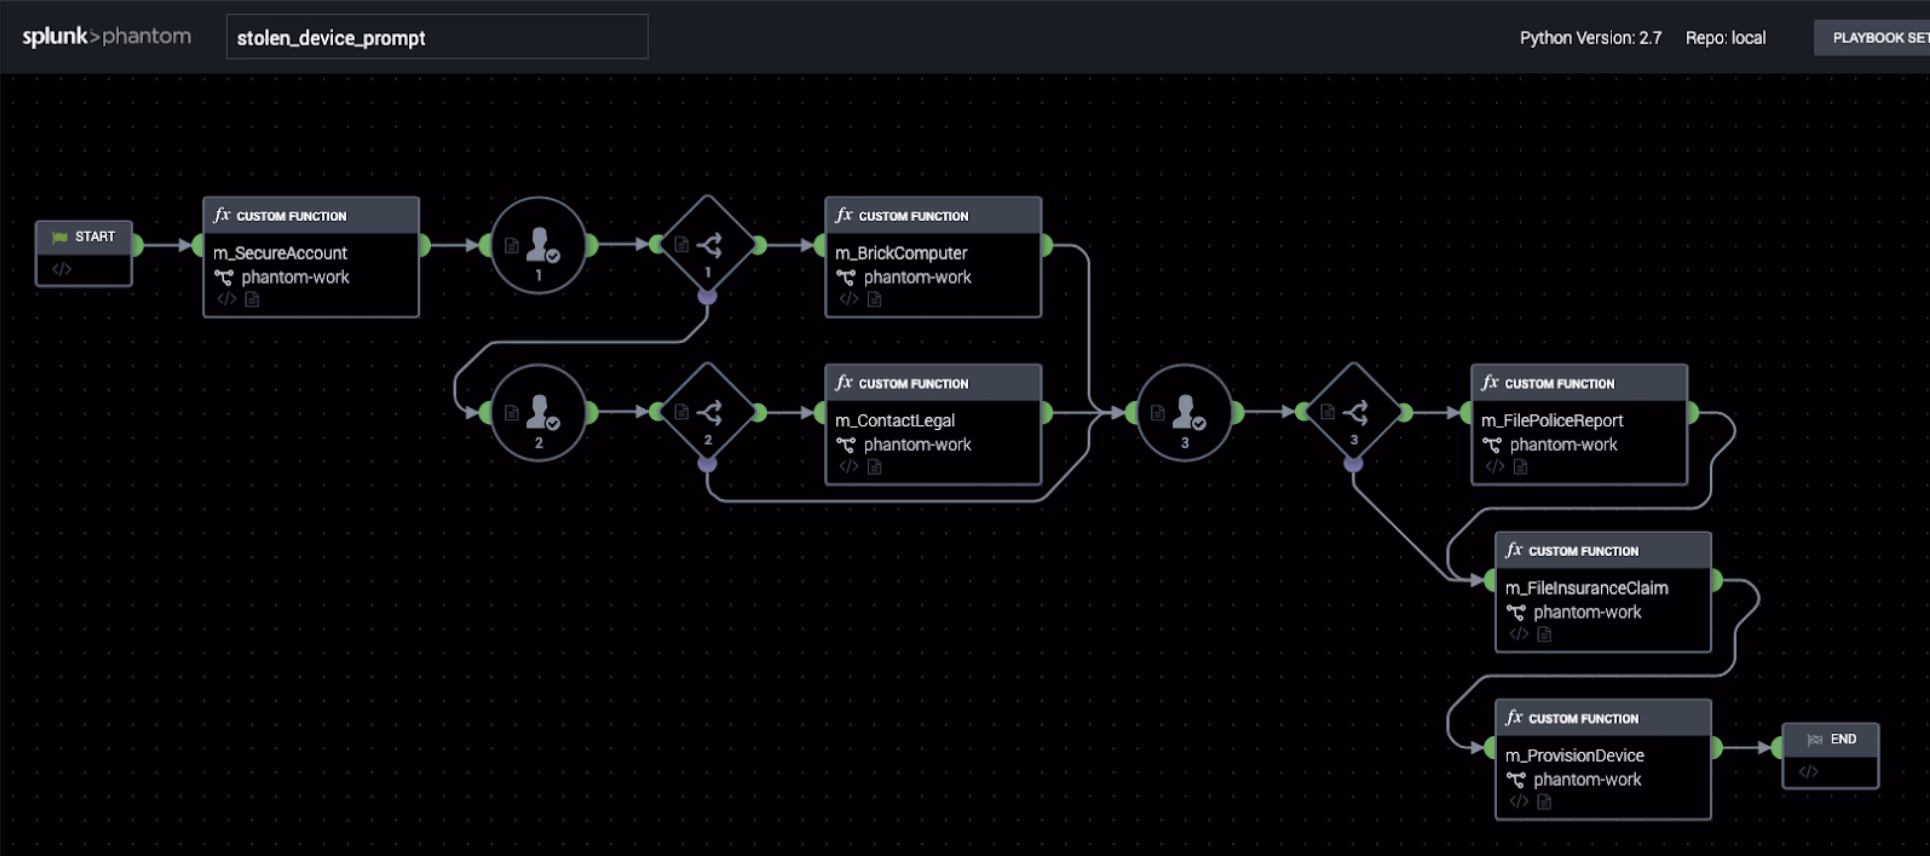Click the Splunk Phantom logo
Screen dimensions: 1930x856
[106, 37]
